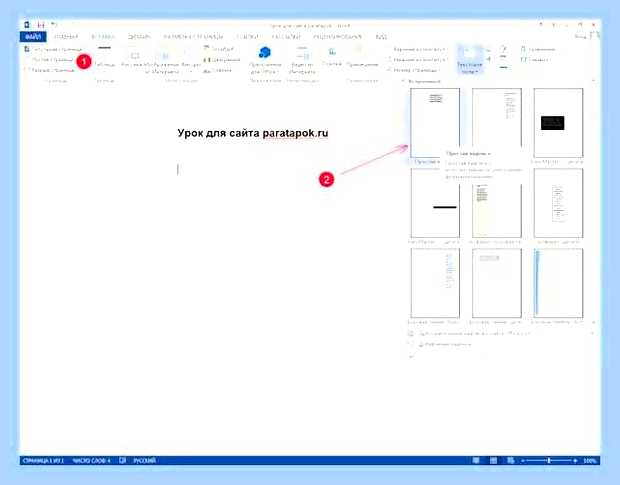Click the document heading 'Урок для сайта paratapok.ru'
620x485 pixels.
tap(253, 133)
